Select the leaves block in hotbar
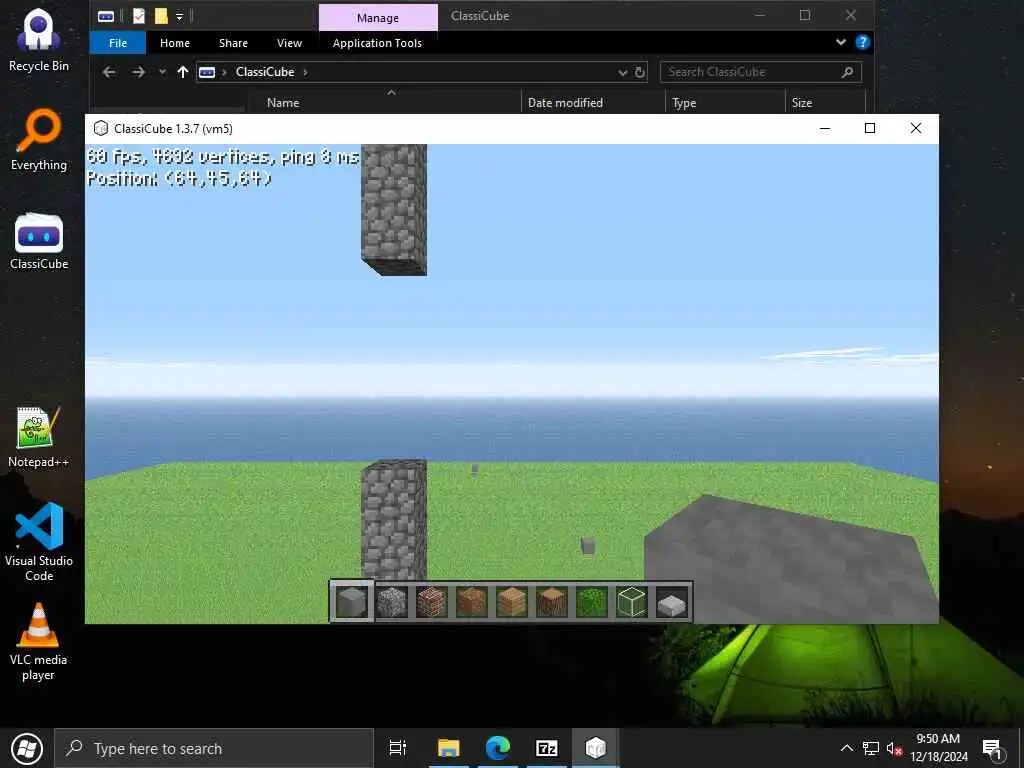Viewport: 1024px width, 768px height. (592, 601)
